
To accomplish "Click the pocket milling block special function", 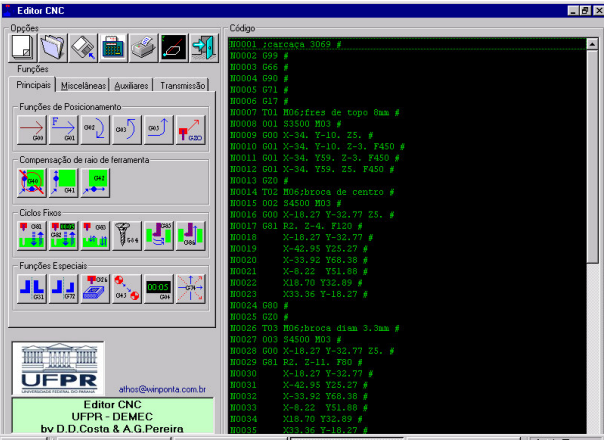I will 95,289.
